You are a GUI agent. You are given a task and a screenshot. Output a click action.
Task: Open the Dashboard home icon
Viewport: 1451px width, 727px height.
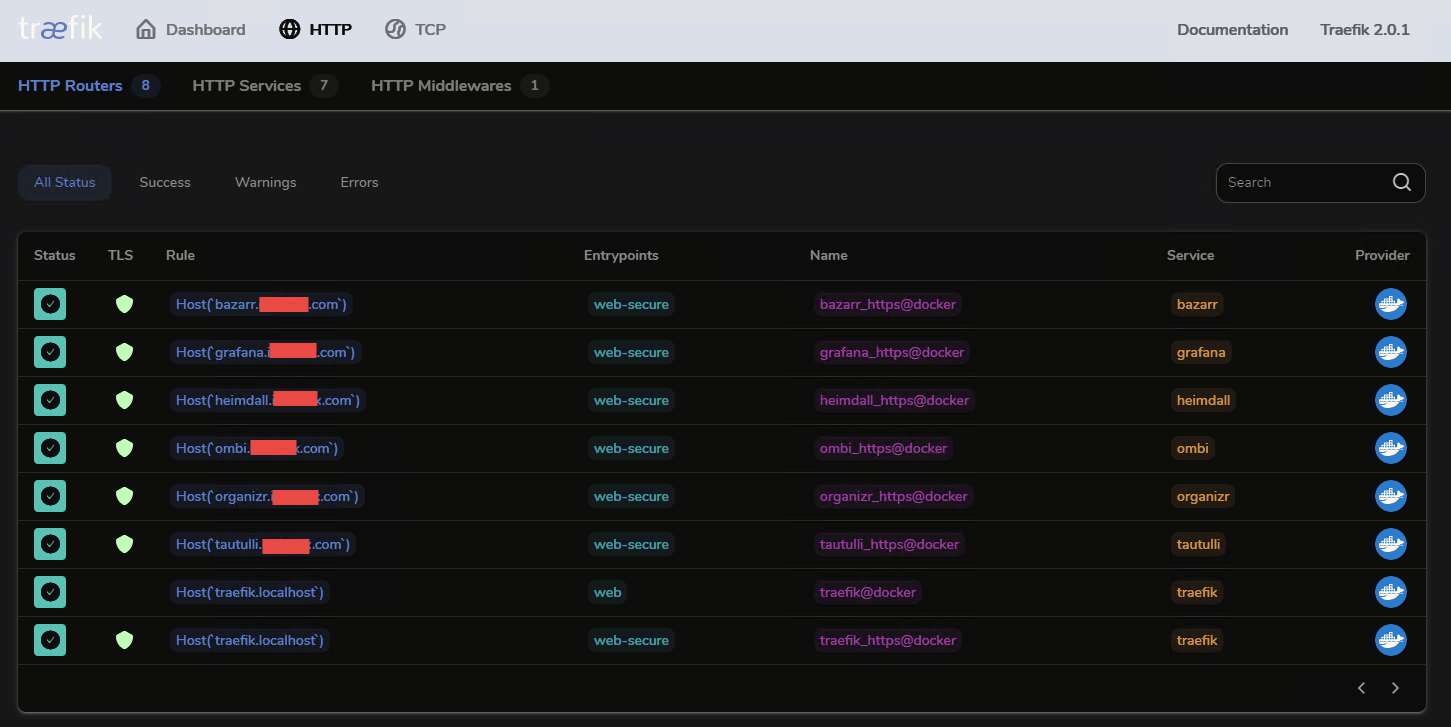146,29
